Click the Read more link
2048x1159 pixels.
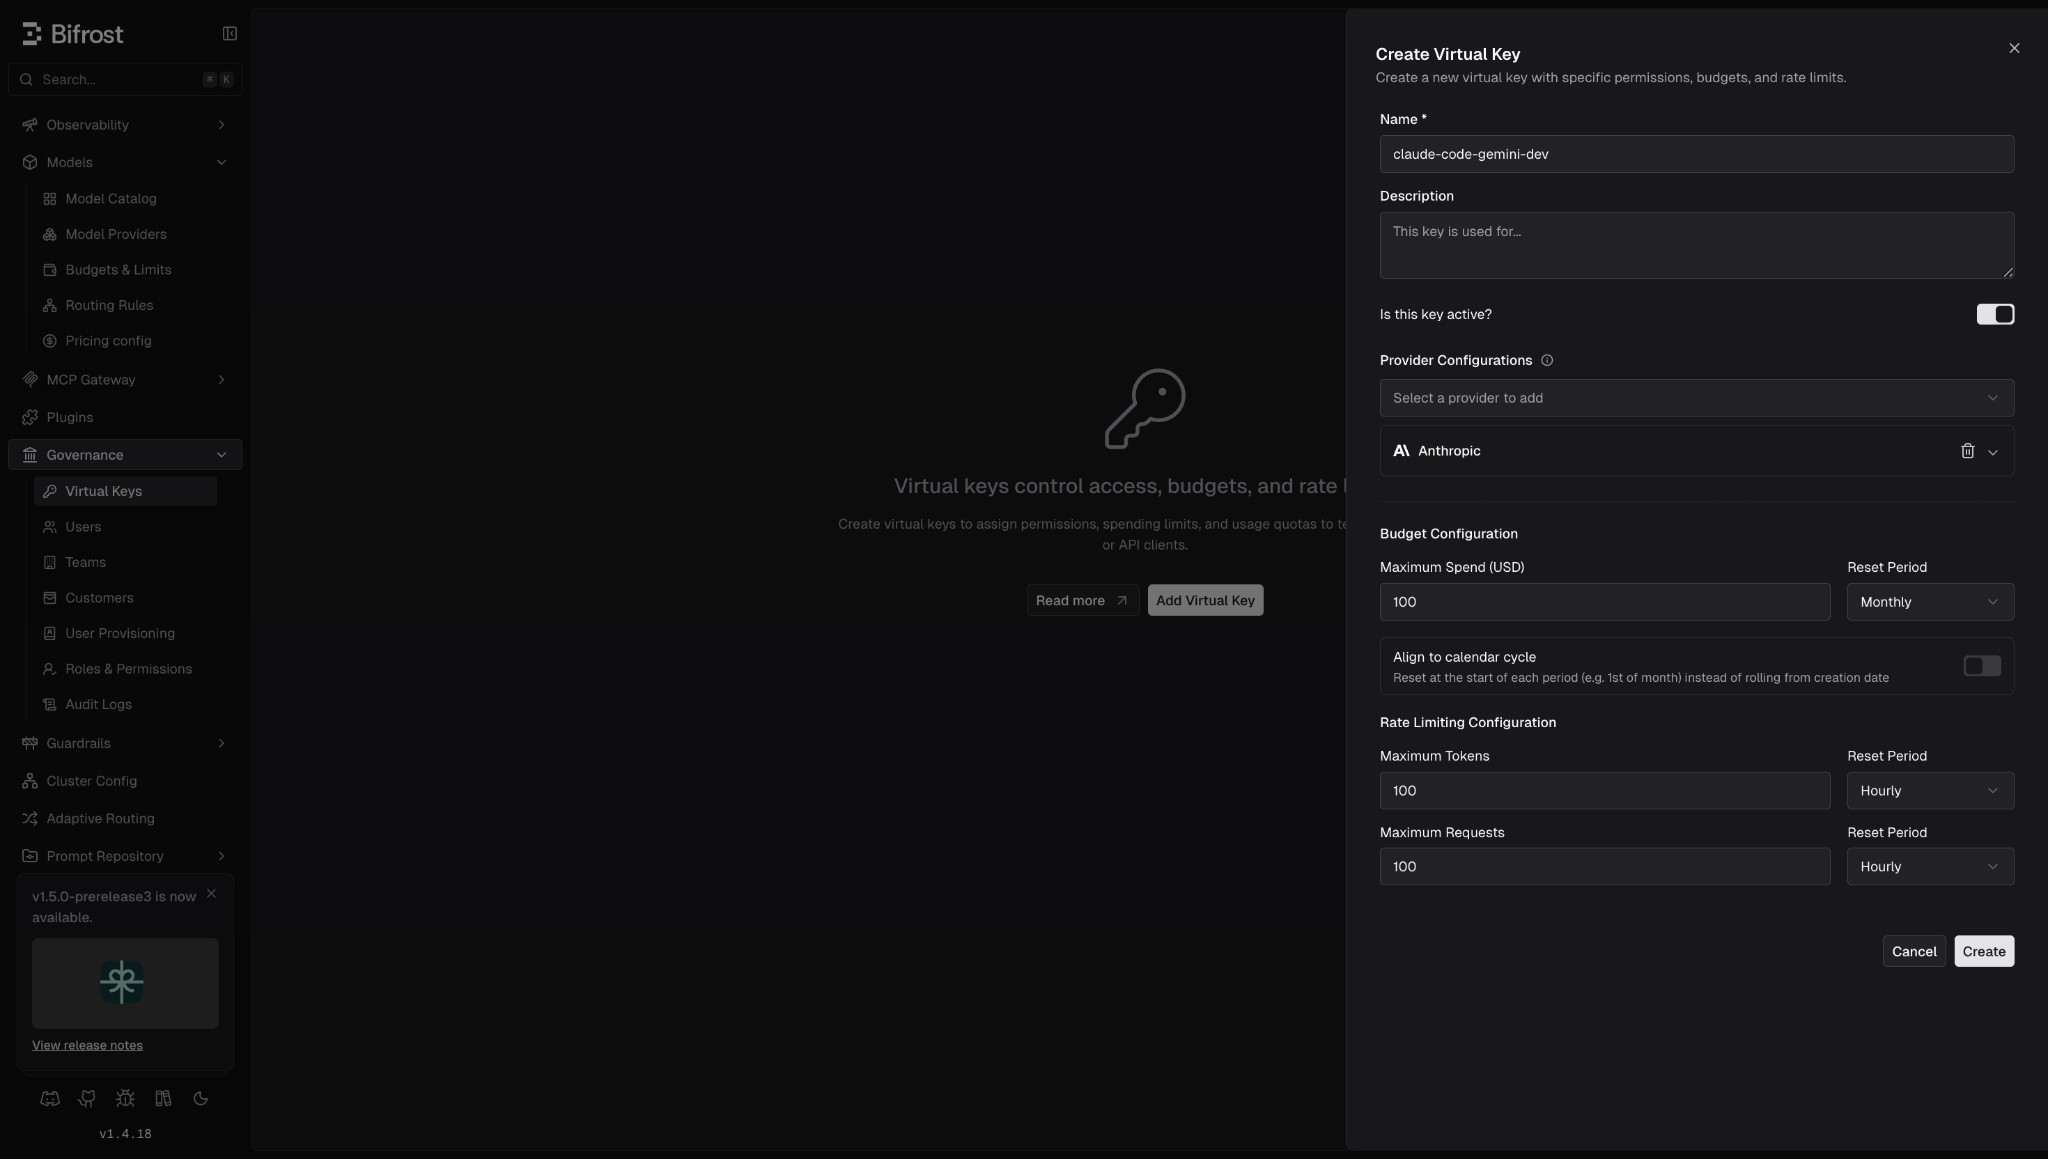click(x=1082, y=600)
